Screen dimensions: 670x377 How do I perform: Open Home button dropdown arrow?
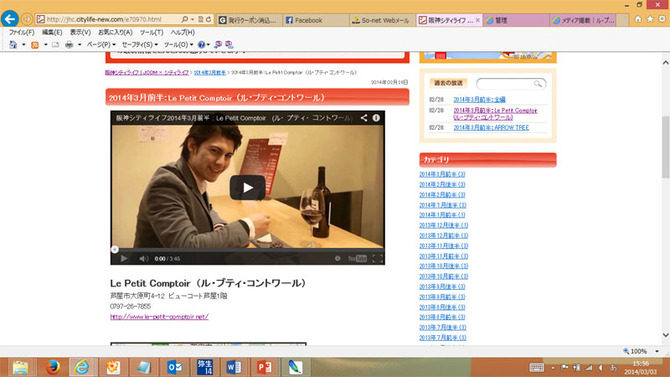24,44
